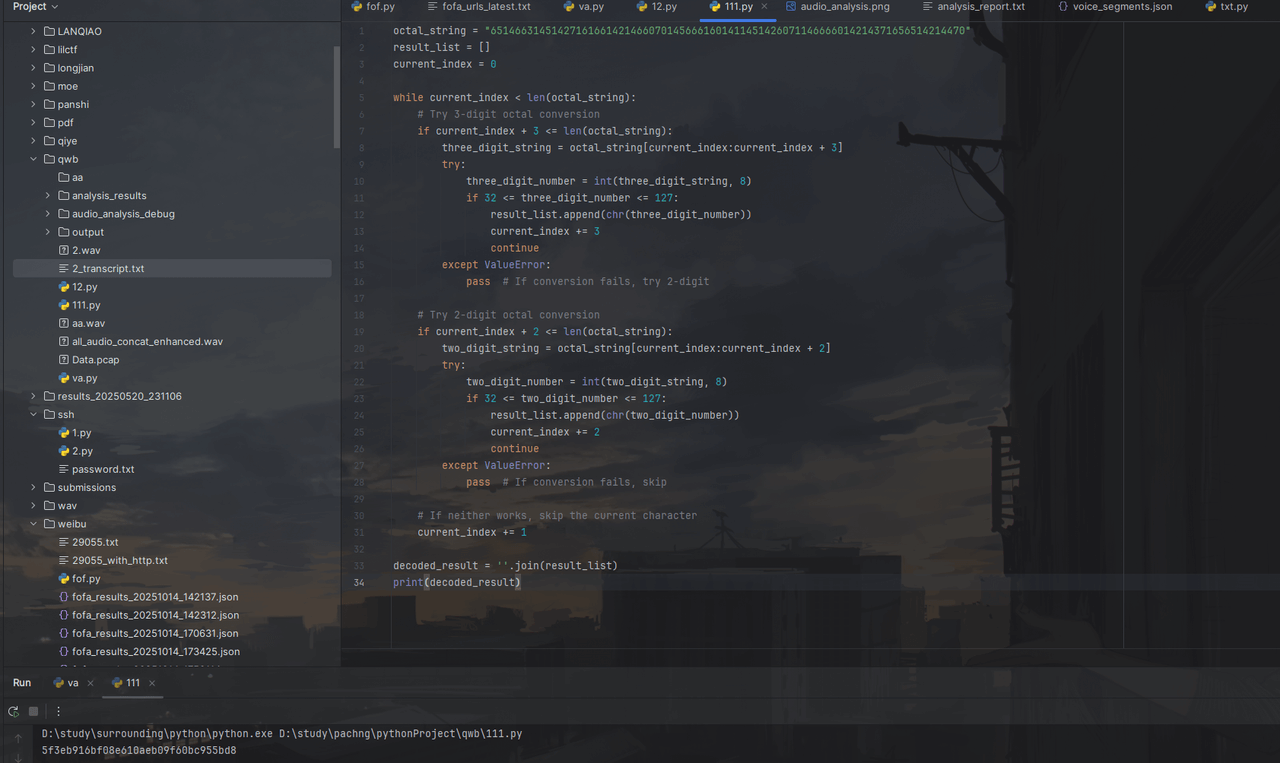The width and height of the screenshot is (1280, 763).
Task: Open Data.pcap in the project tree
Action: click(x=95, y=360)
